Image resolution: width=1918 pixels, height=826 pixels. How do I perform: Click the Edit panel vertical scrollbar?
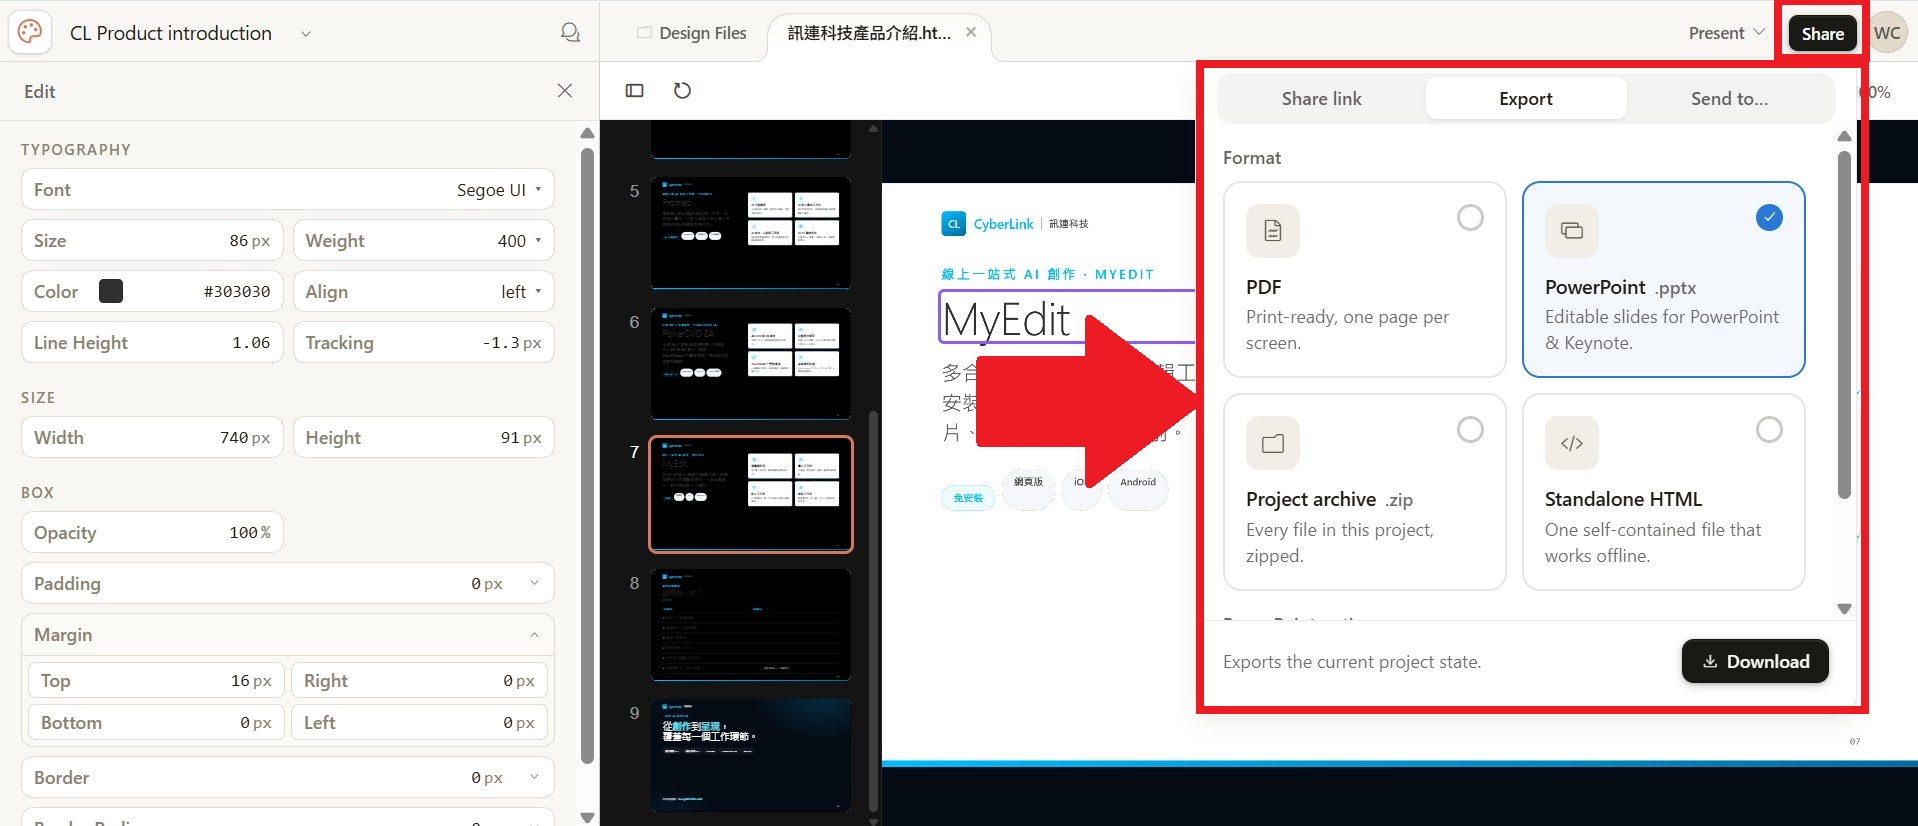[x=587, y=455]
